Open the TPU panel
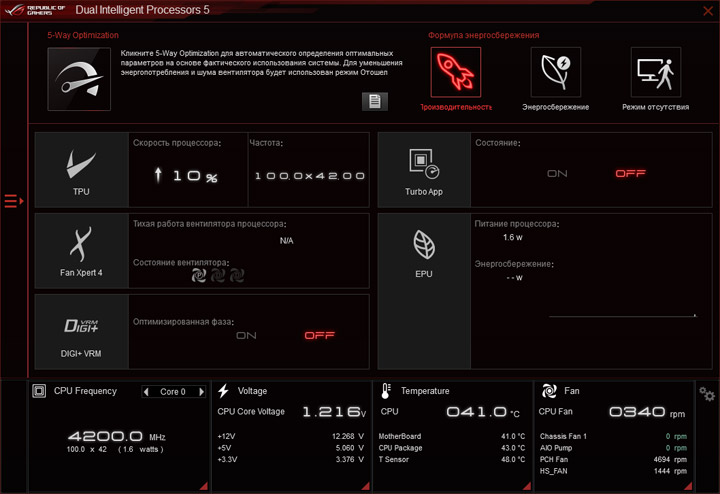 (x=82, y=170)
